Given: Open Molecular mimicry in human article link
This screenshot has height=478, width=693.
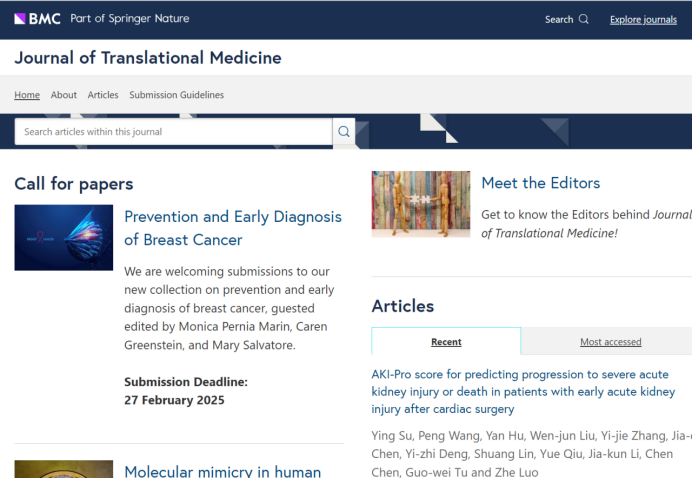Looking at the screenshot, I should (x=222, y=471).
